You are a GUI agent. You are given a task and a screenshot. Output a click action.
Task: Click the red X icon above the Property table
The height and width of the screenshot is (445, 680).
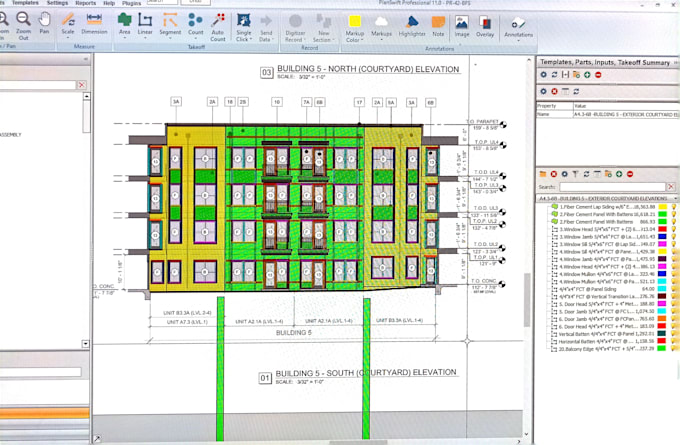(x=554, y=91)
